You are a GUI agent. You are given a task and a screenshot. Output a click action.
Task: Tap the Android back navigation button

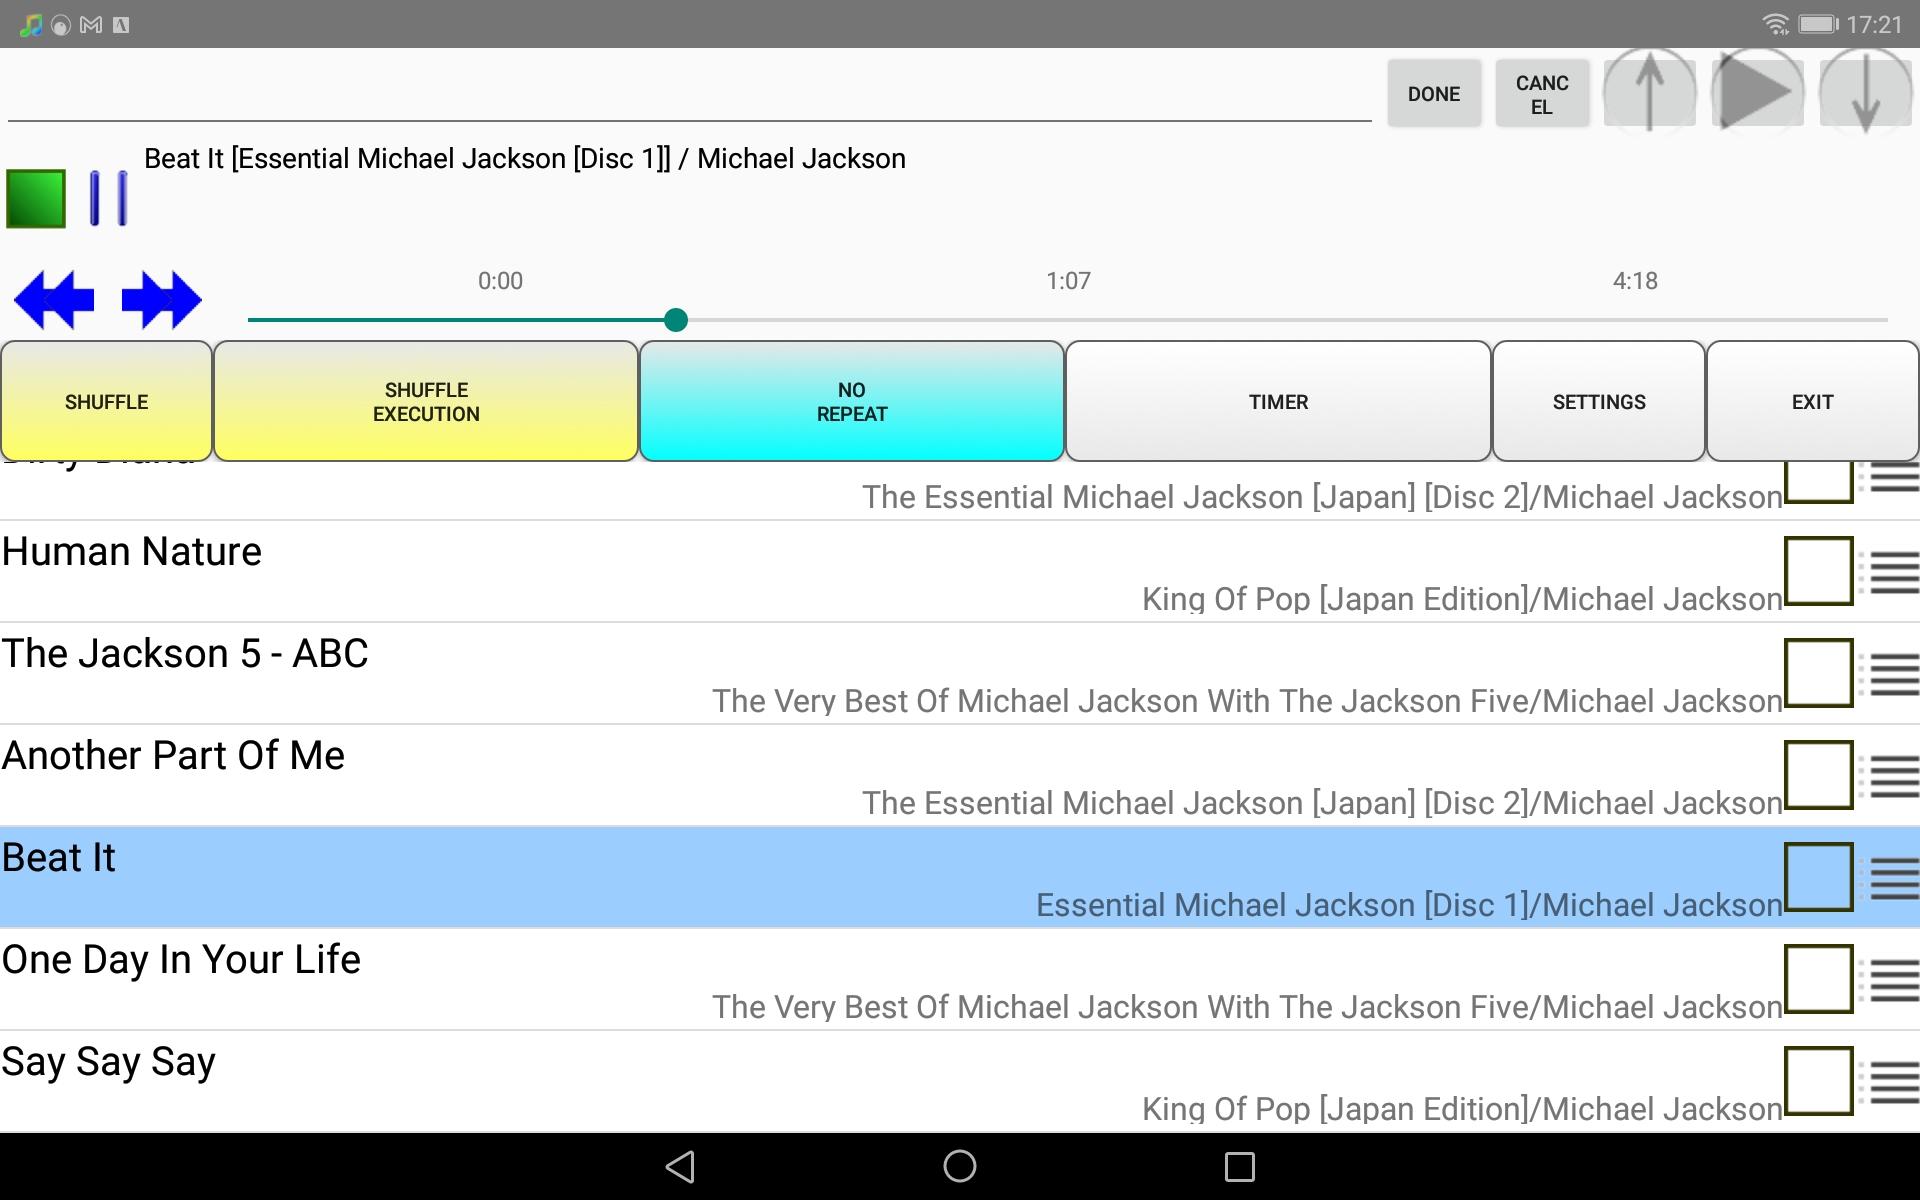[x=680, y=1166]
